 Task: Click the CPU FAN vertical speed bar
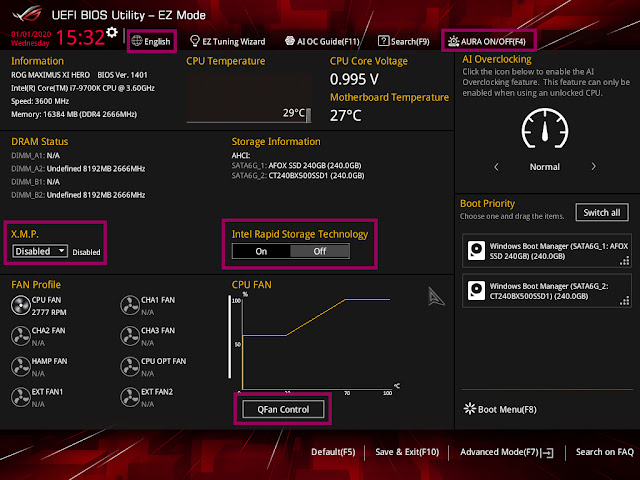pyautogui.click(x=229, y=337)
